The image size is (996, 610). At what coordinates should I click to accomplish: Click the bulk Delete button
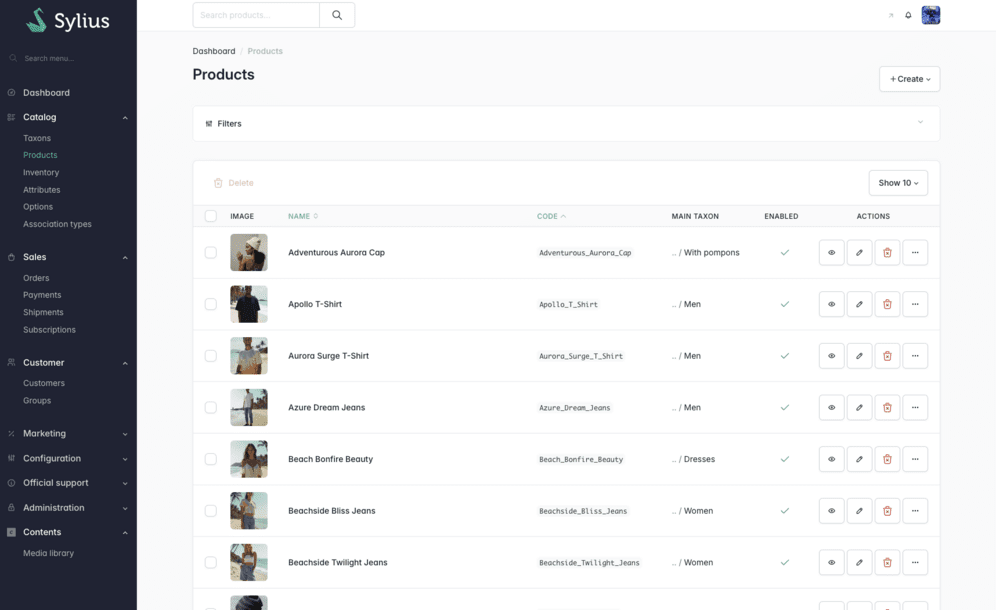pos(234,183)
